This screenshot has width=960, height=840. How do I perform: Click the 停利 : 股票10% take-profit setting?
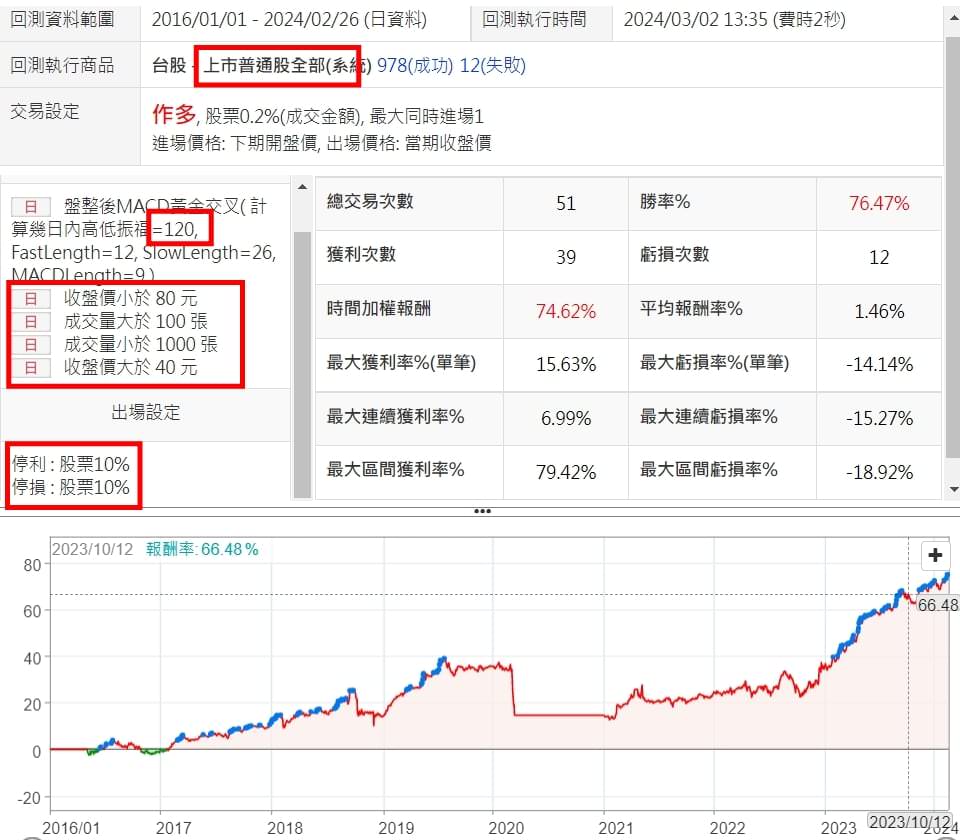[x=71, y=465]
